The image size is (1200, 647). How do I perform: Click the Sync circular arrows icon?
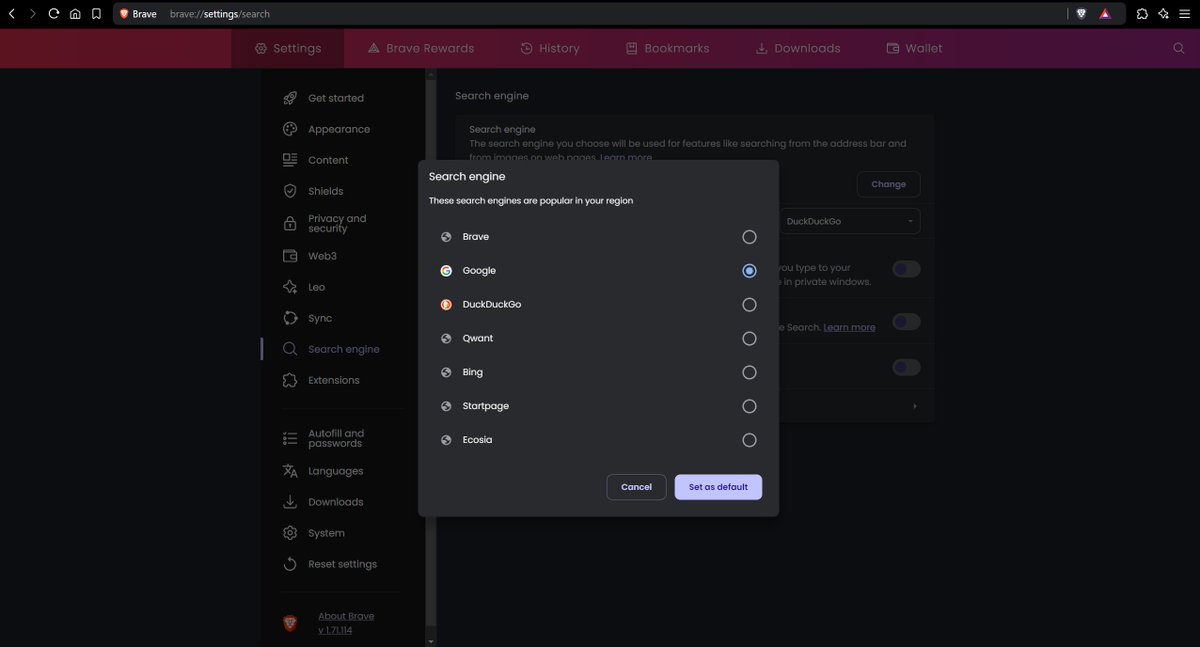pyautogui.click(x=290, y=318)
